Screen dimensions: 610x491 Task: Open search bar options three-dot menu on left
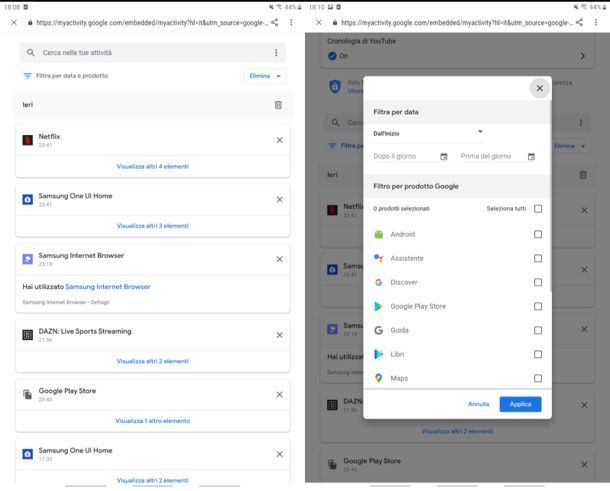pos(276,53)
